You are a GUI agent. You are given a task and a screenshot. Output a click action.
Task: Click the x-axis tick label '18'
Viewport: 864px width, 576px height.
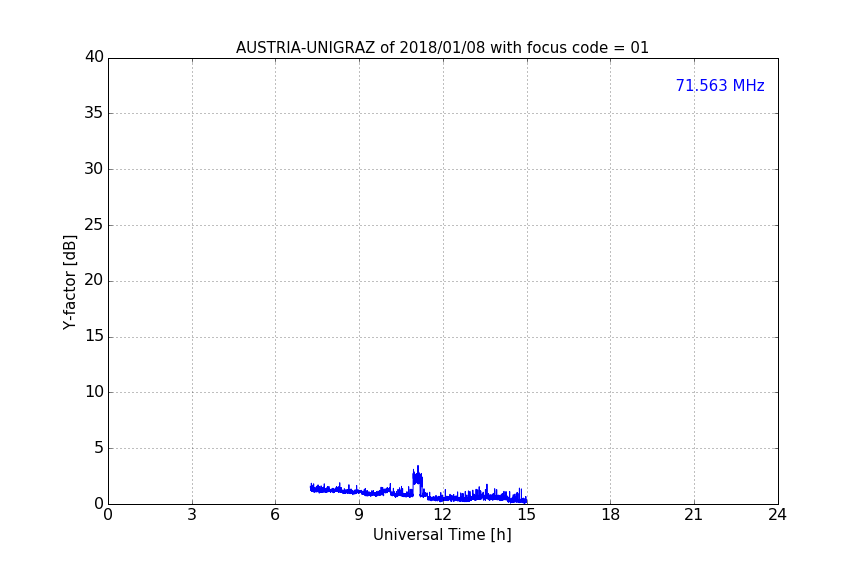click(611, 515)
